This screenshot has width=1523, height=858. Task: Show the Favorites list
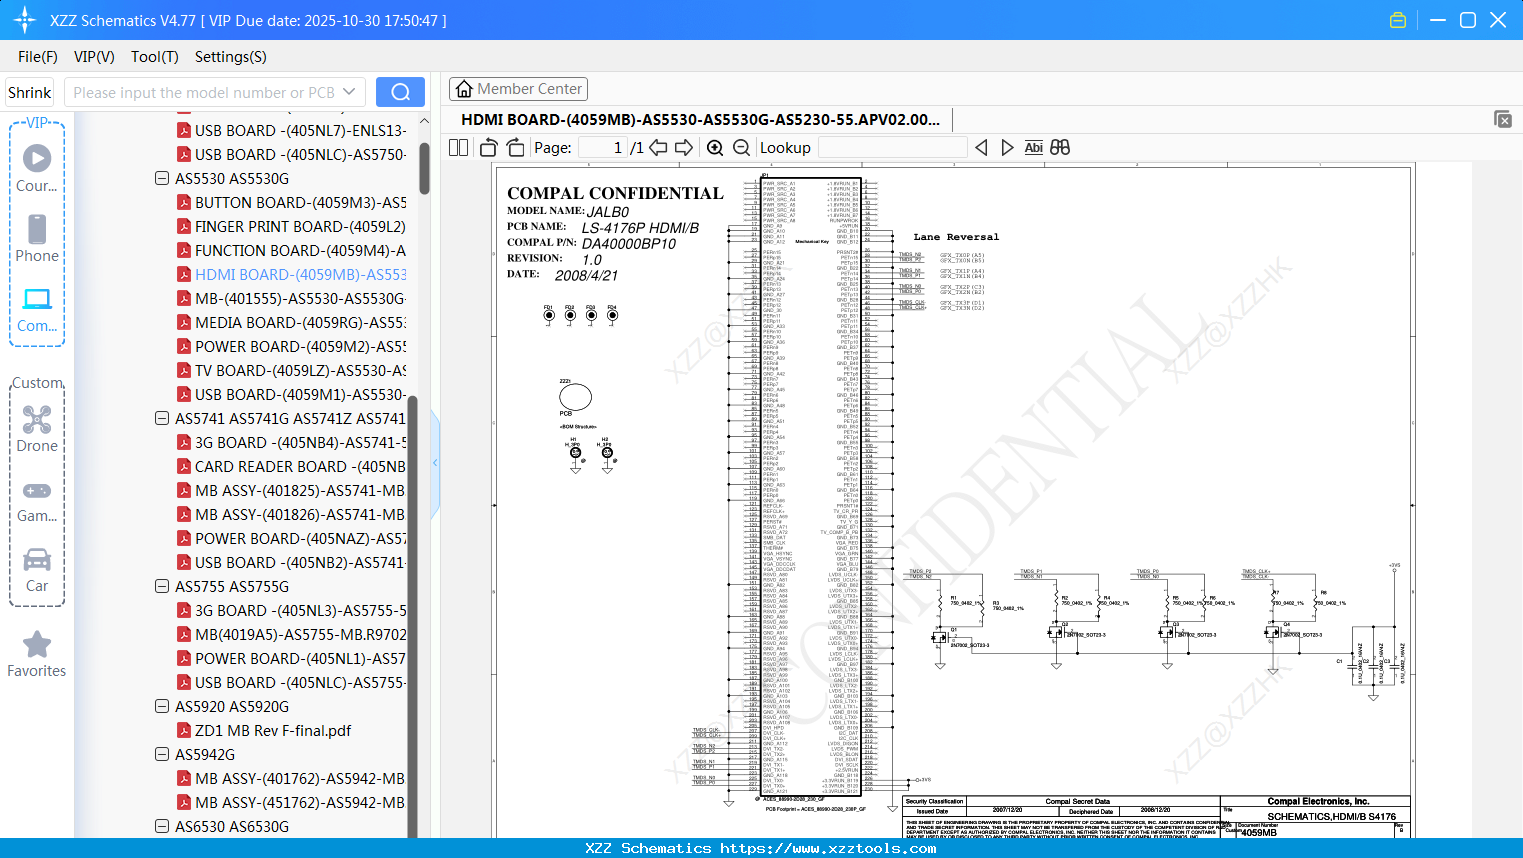click(x=37, y=654)
